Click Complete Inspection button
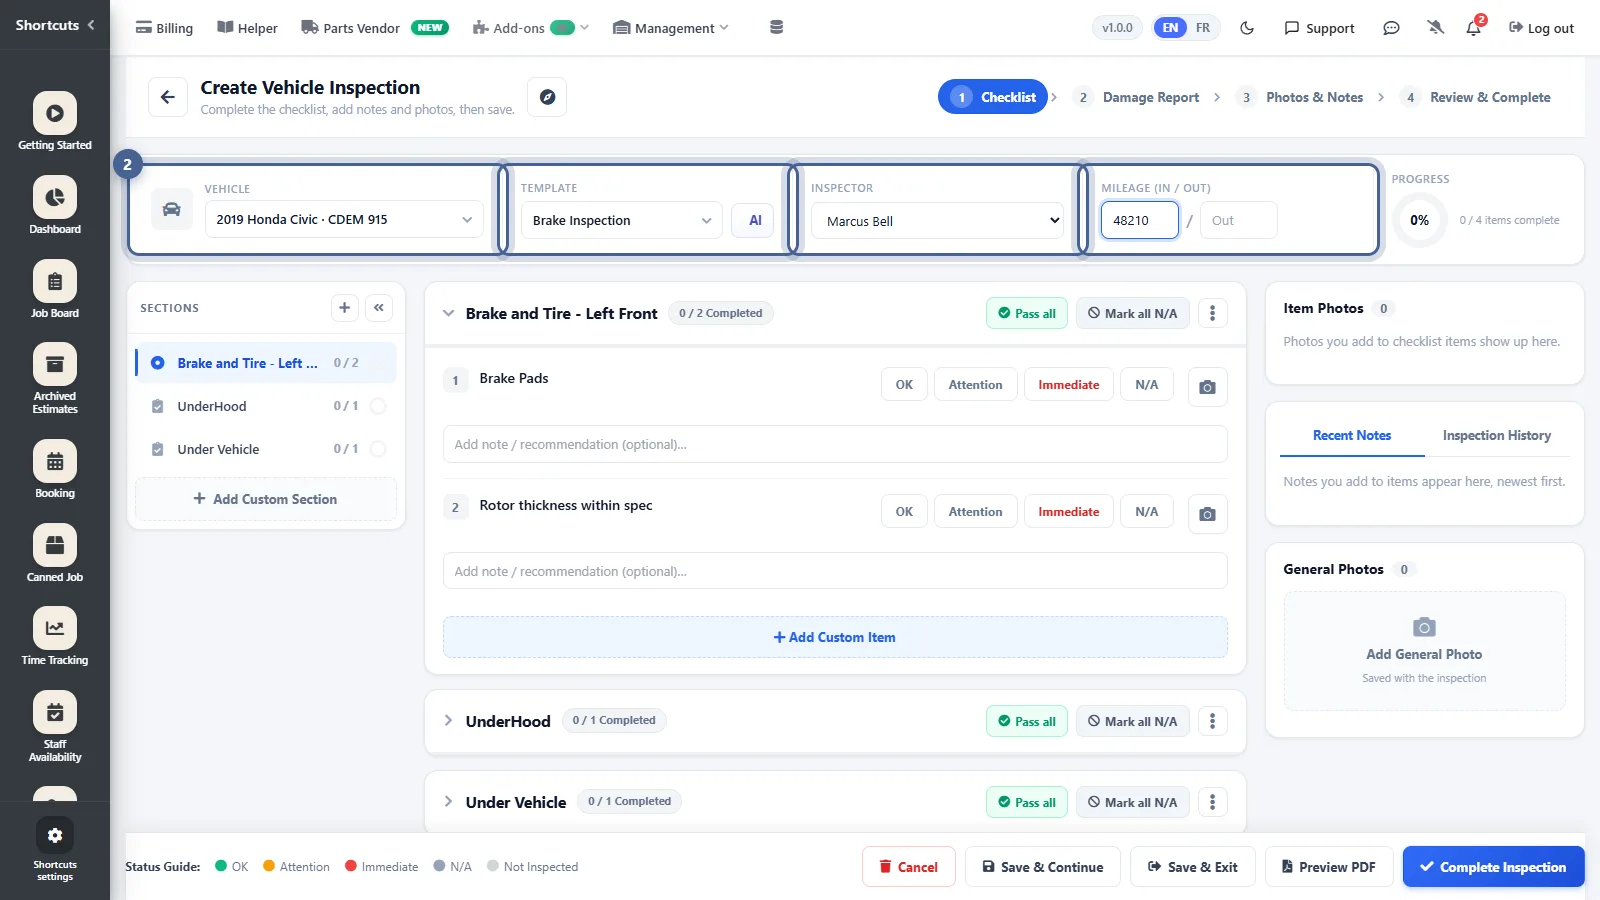Image resolution: width=1600 pixels, height=900 pixels. (1493, 867)
